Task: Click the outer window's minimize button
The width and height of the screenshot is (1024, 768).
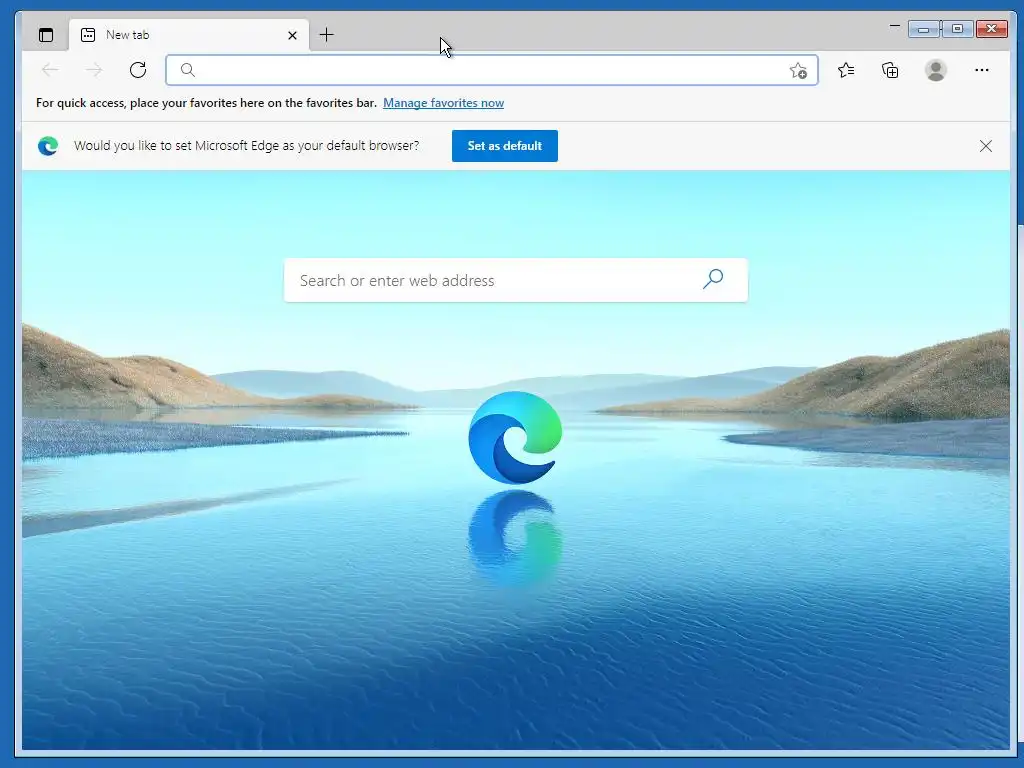Action: pos(923,29)
